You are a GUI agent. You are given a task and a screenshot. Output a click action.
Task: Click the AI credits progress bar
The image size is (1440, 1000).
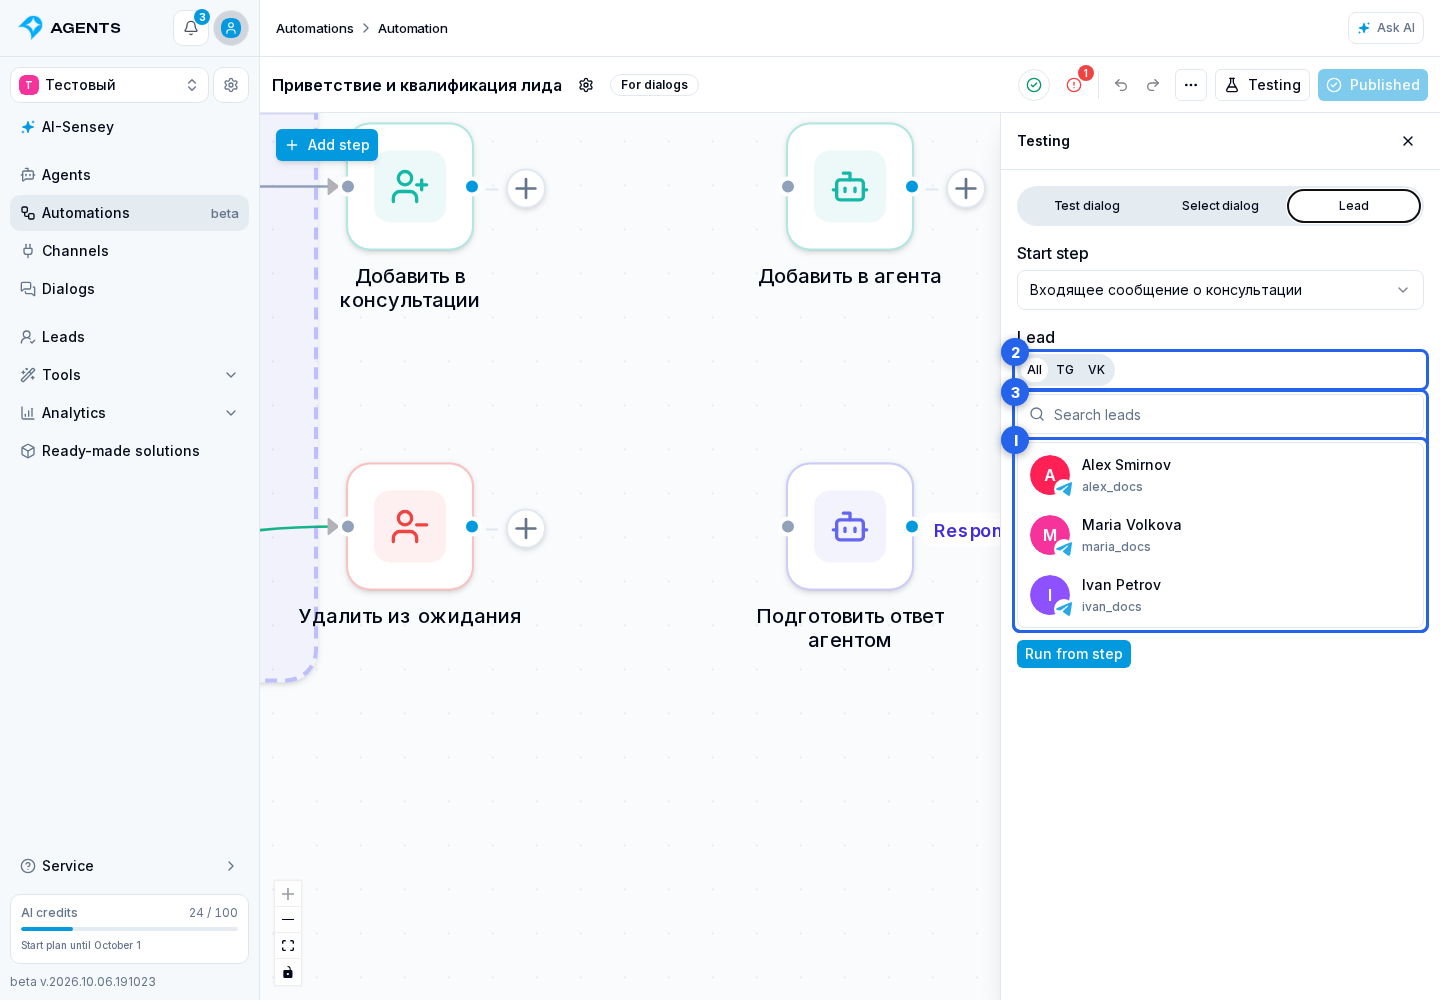coord(129,929)
